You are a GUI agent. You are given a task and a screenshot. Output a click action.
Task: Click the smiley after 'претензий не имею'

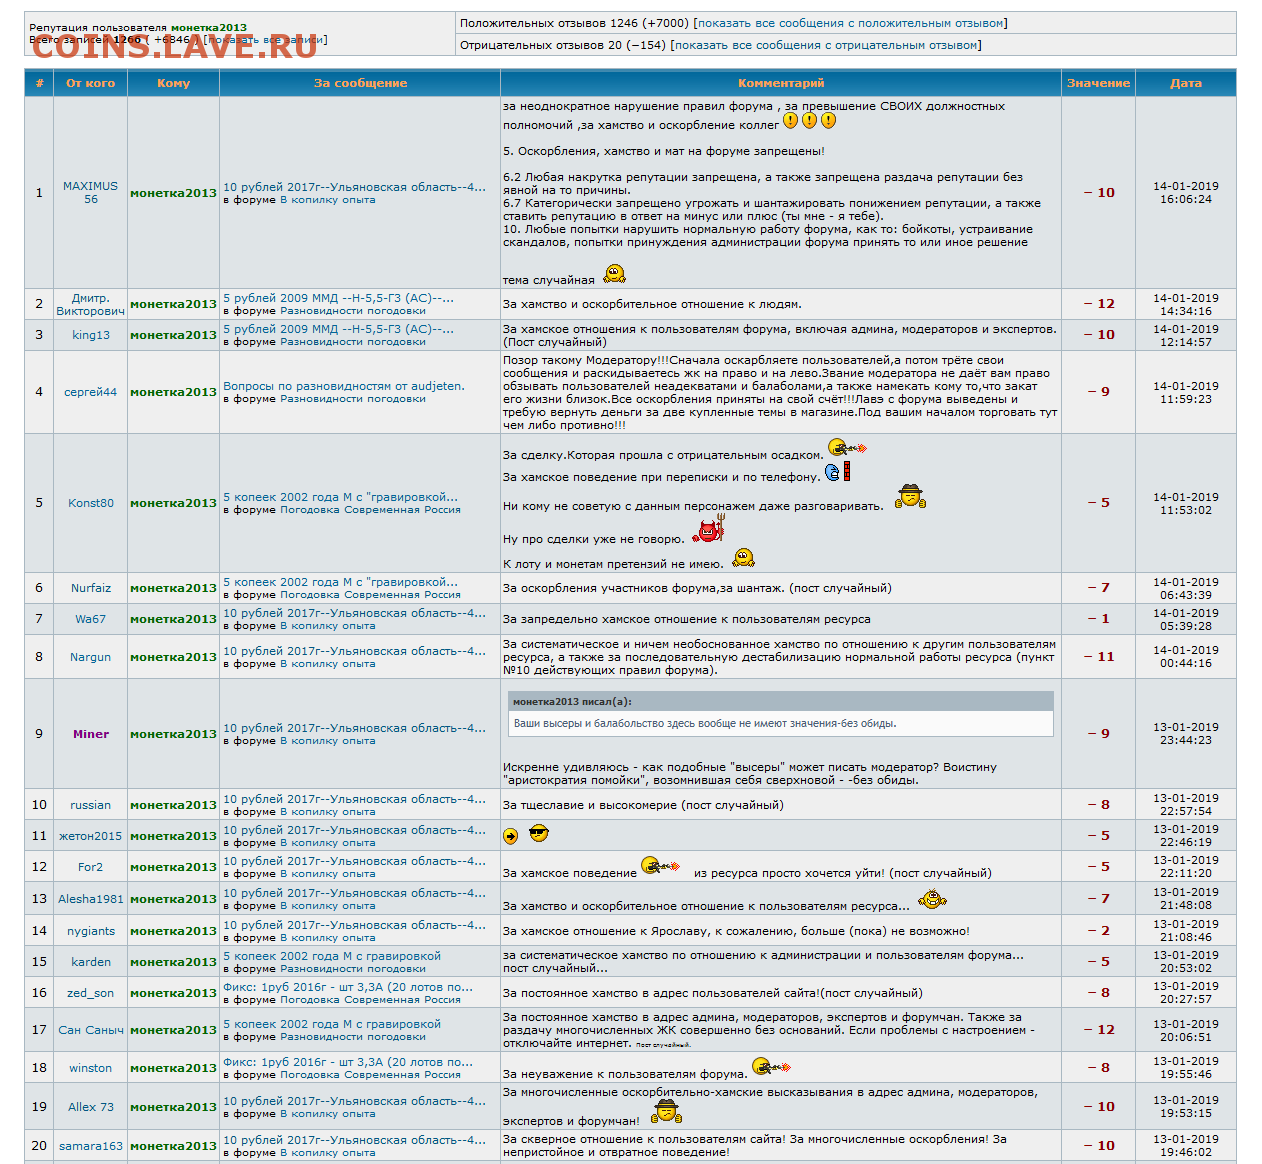click(x=743, y=557)
